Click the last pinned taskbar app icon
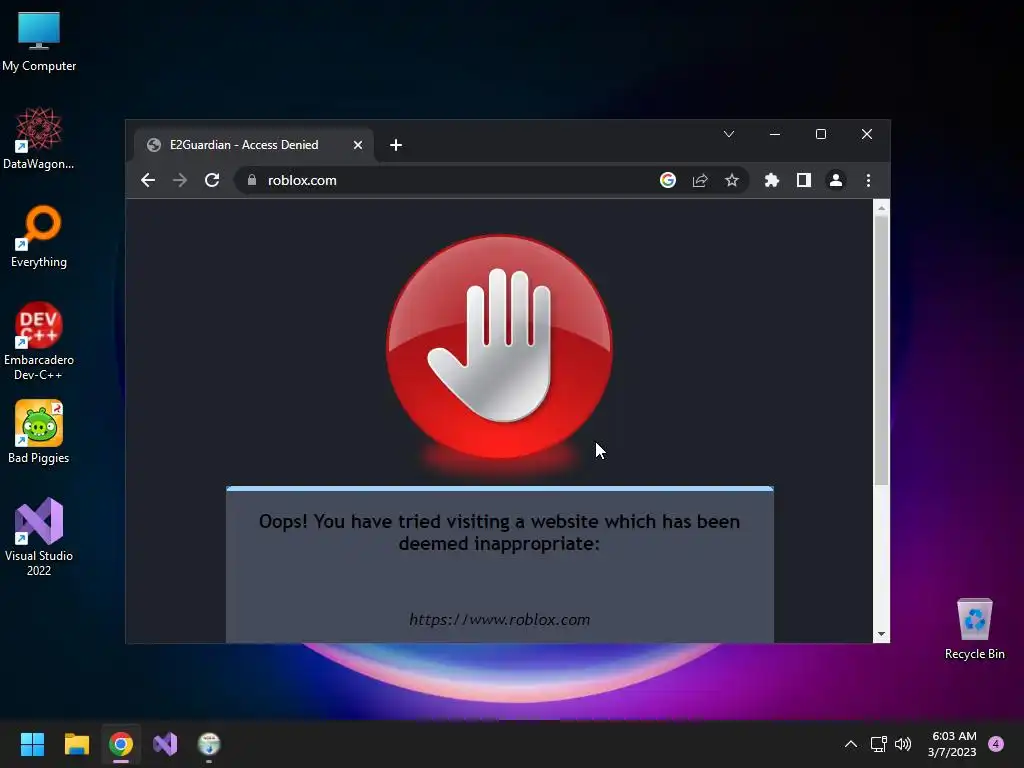1024x768 pixels. 209,744
